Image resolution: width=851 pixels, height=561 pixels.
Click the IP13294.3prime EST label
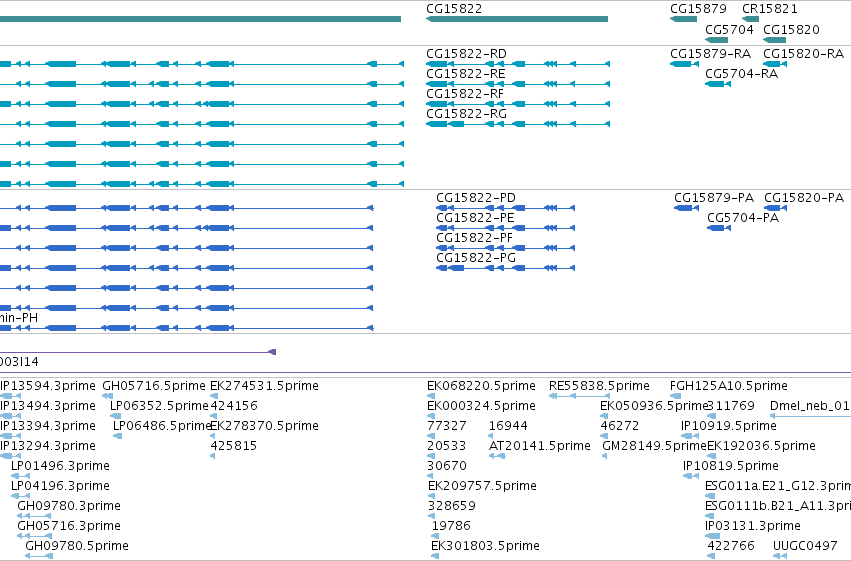click(x=48, y=446)
